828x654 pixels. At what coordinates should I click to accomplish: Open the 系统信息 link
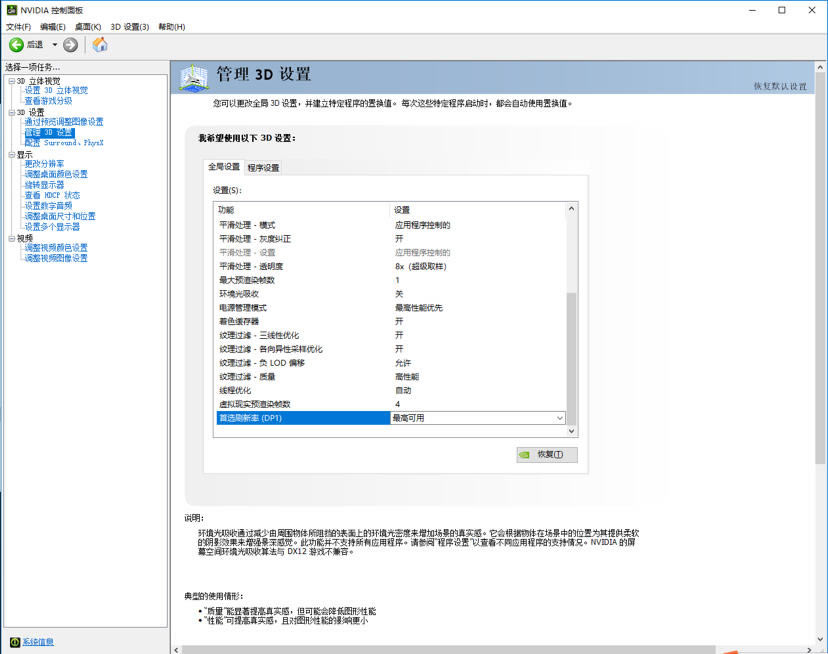tap(38, 642)
